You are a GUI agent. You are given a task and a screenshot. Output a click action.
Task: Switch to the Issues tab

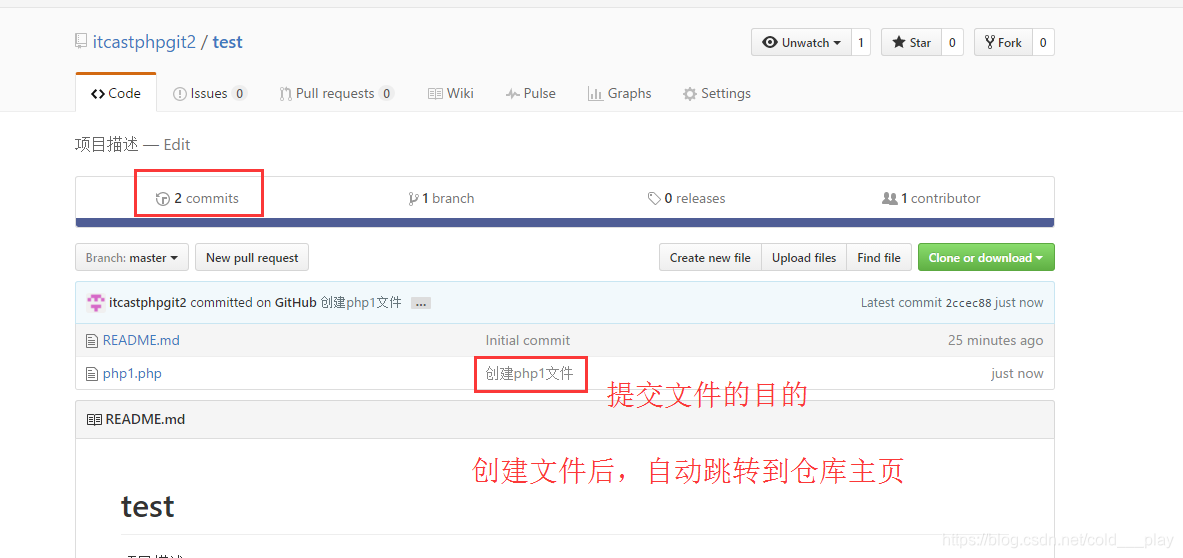[x=210, y=94]
